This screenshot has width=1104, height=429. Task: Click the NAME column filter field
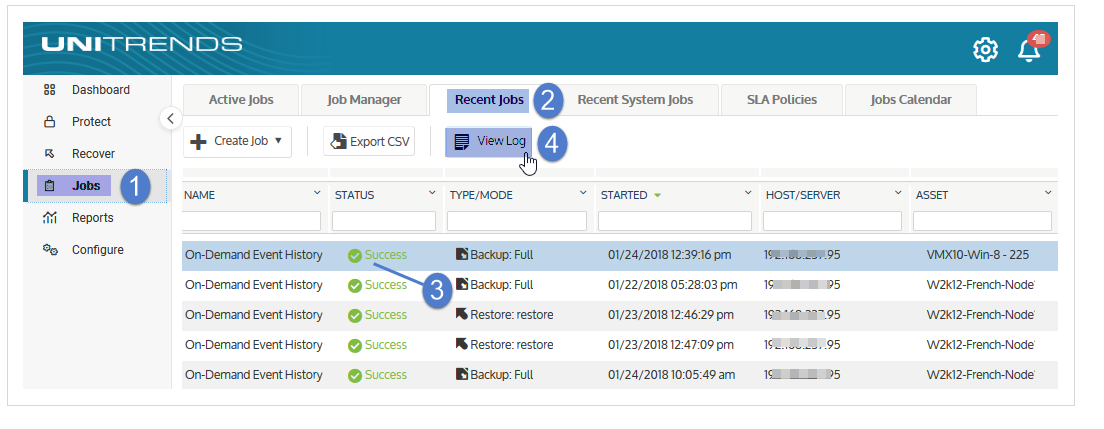[x=252, y=221]
